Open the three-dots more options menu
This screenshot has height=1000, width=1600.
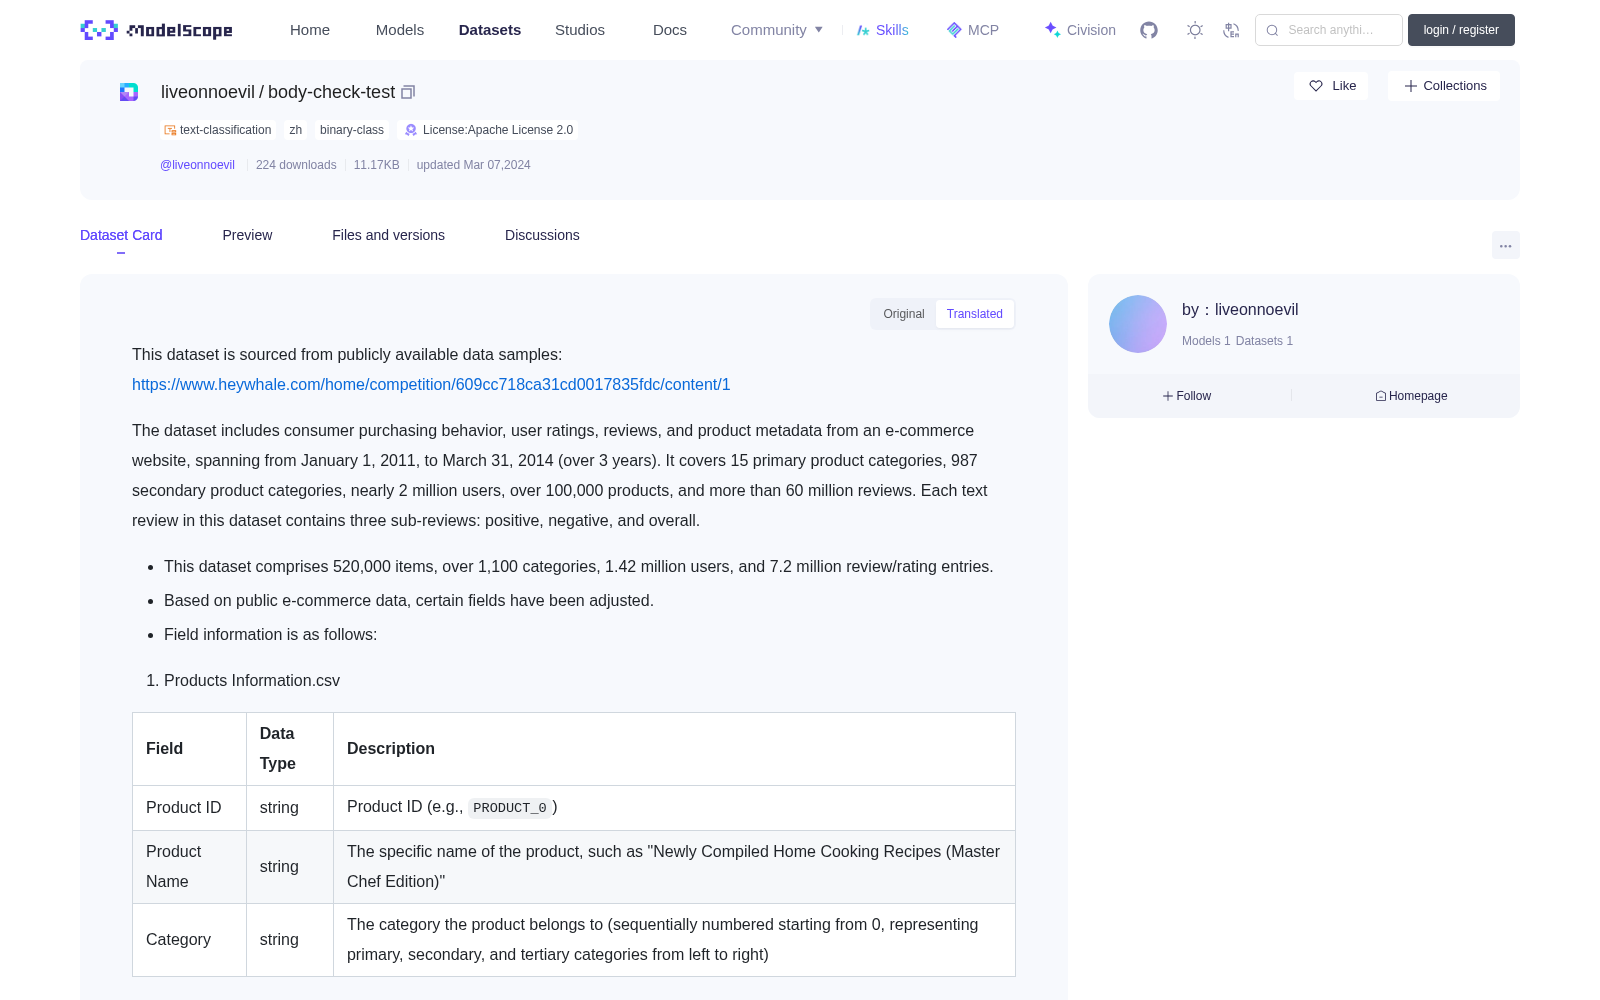point(1506,245)
